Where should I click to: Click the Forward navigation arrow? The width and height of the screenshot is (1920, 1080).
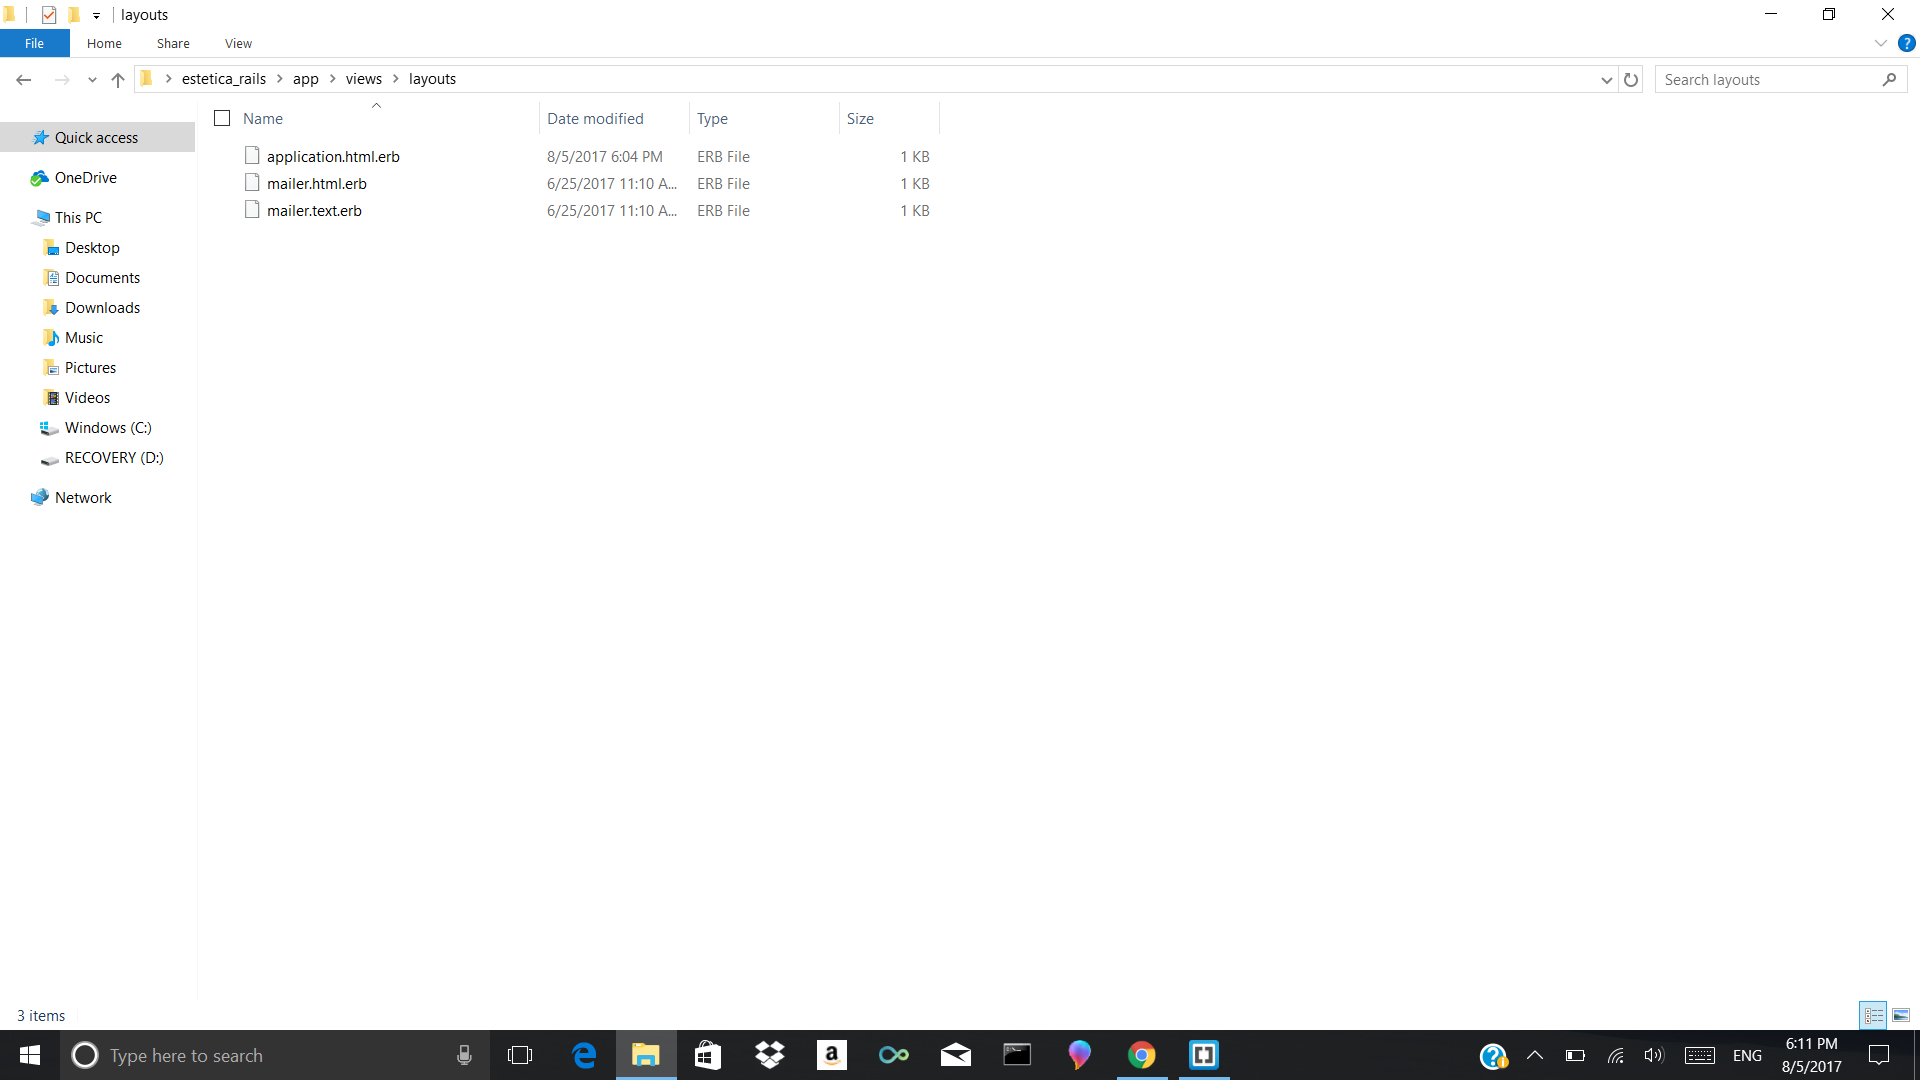[x=62, y=79]
